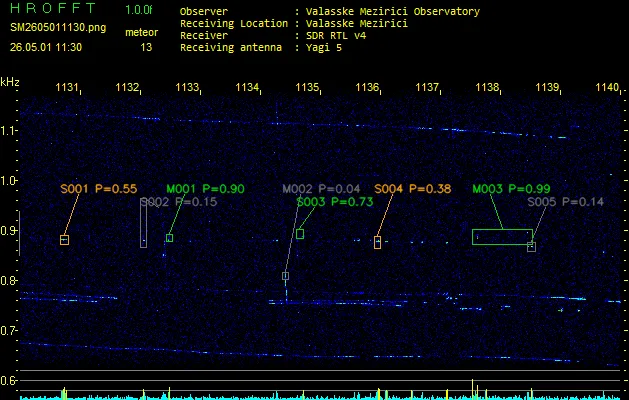This screenshot has width=629, height=400.
Task: Click the HROFFT program title
Action: (x=53, y=8)
